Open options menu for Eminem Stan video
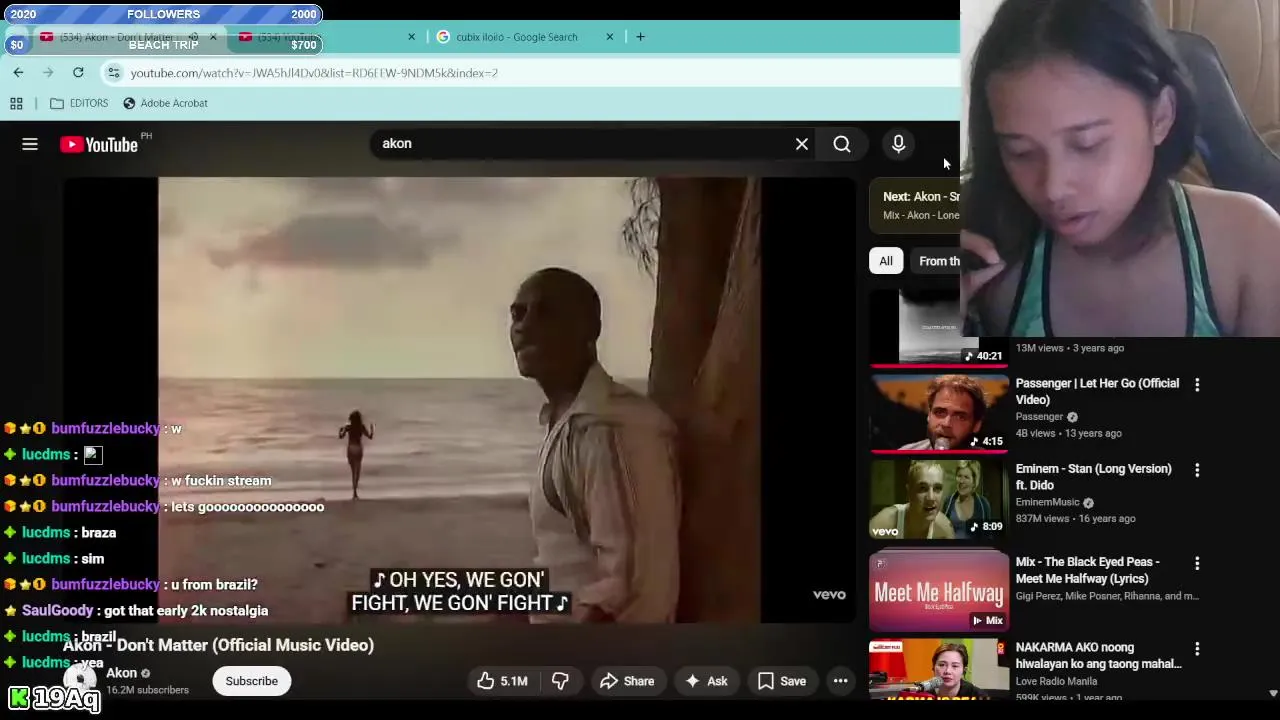 (x=1197, y=470)
